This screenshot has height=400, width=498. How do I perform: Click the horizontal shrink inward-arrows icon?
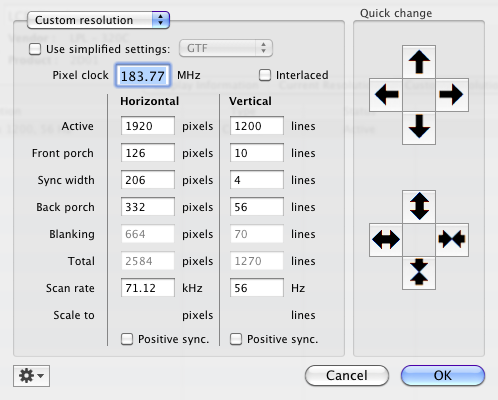point(452,240)
